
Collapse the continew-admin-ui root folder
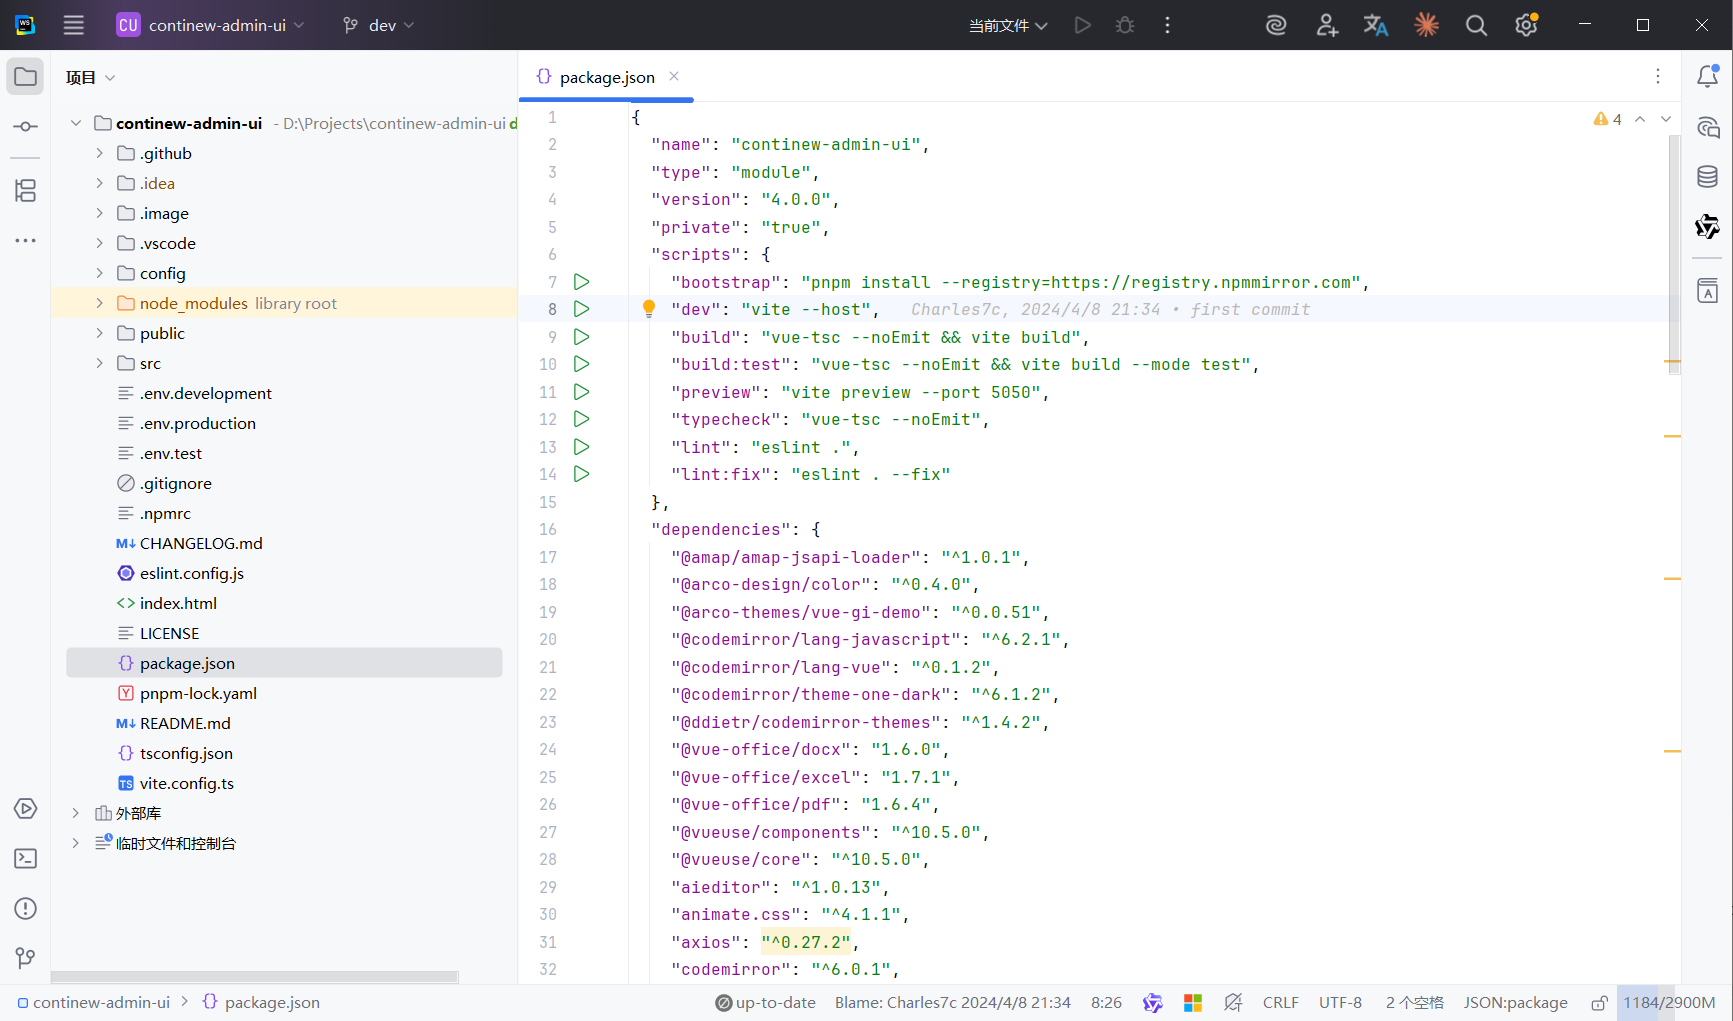click(76, 123)
